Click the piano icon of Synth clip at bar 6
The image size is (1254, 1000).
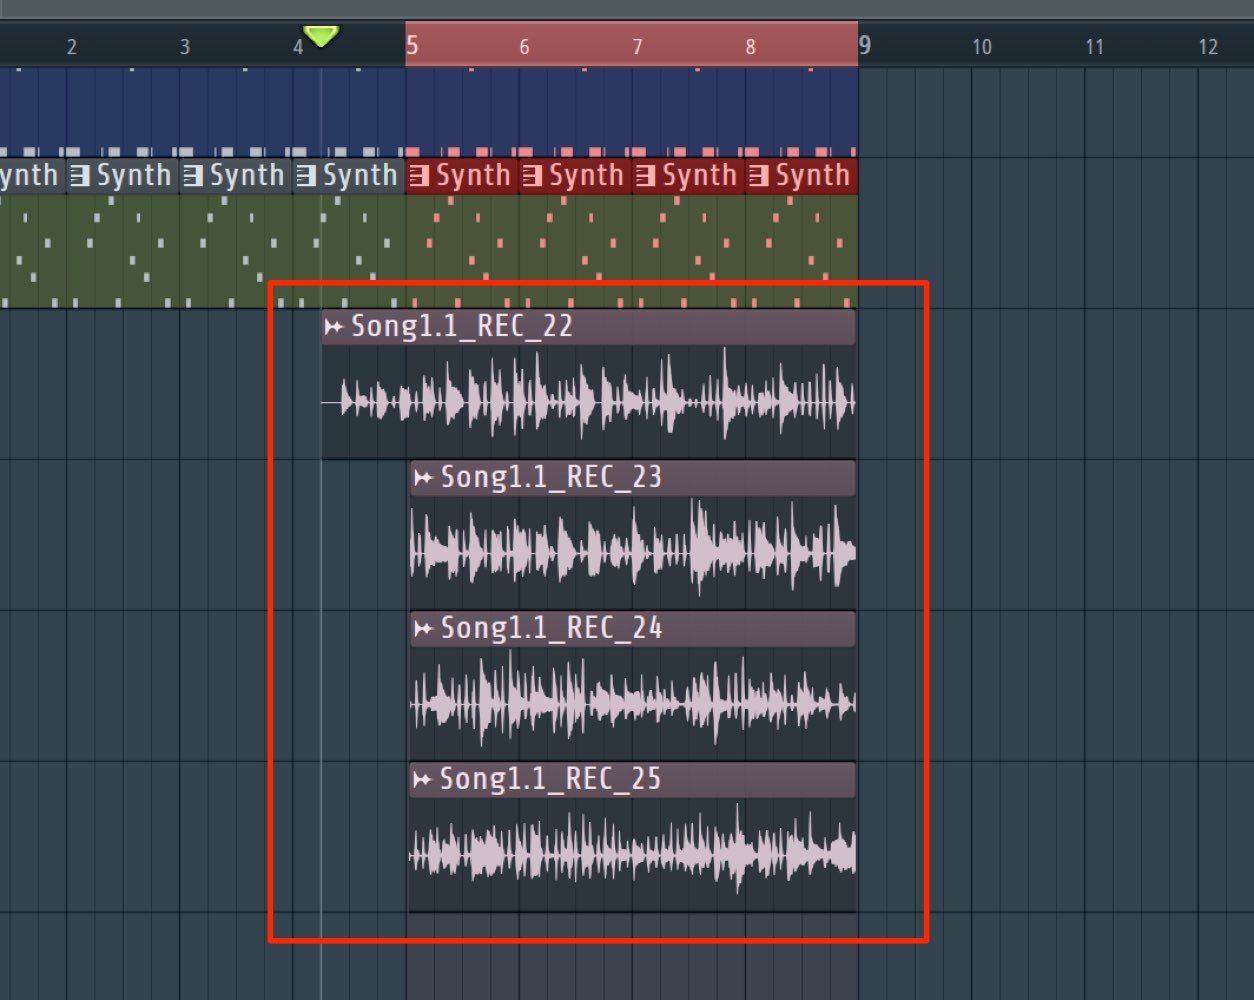[x=533, y=176]
